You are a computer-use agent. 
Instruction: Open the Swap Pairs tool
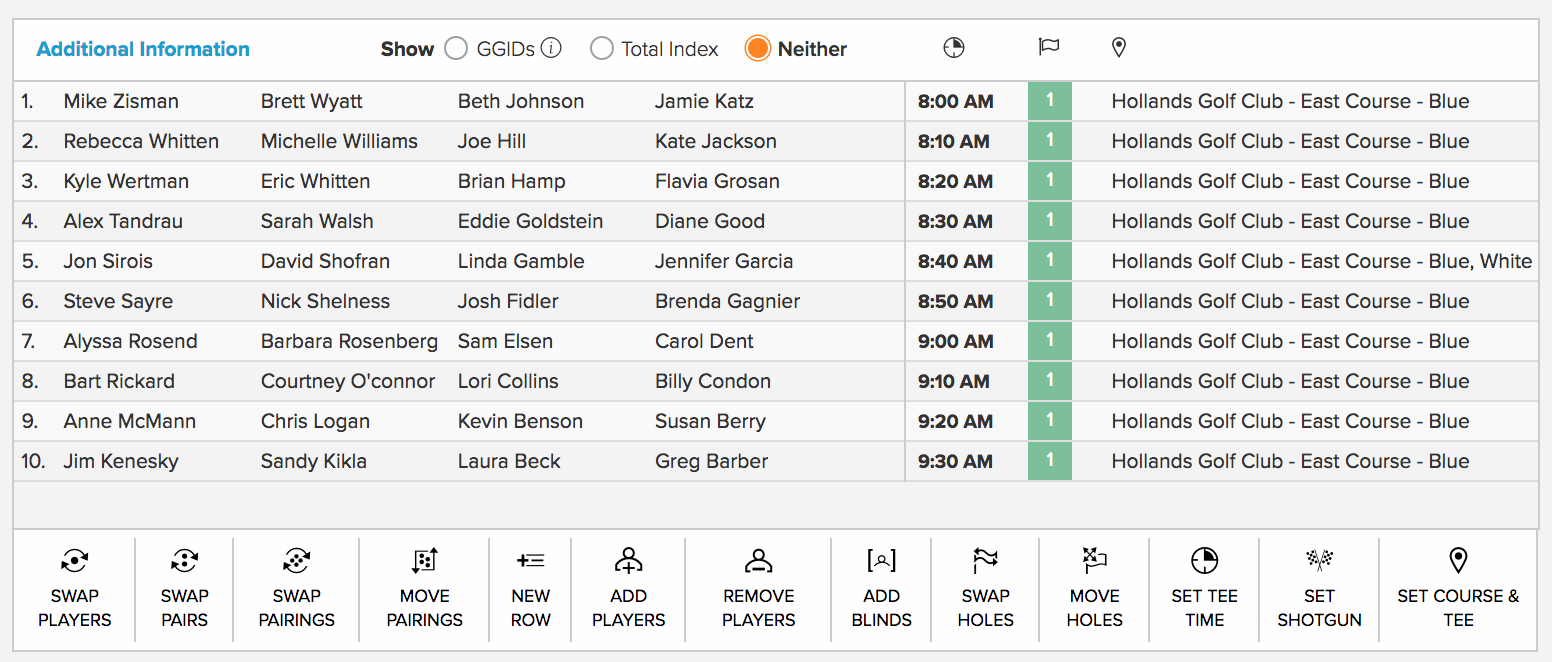click(x=183, y=588)
